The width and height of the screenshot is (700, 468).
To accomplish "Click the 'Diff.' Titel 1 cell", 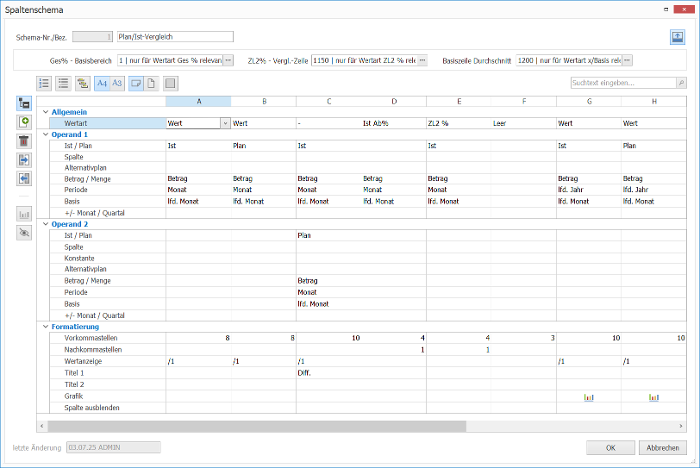I will pos(329,373).
